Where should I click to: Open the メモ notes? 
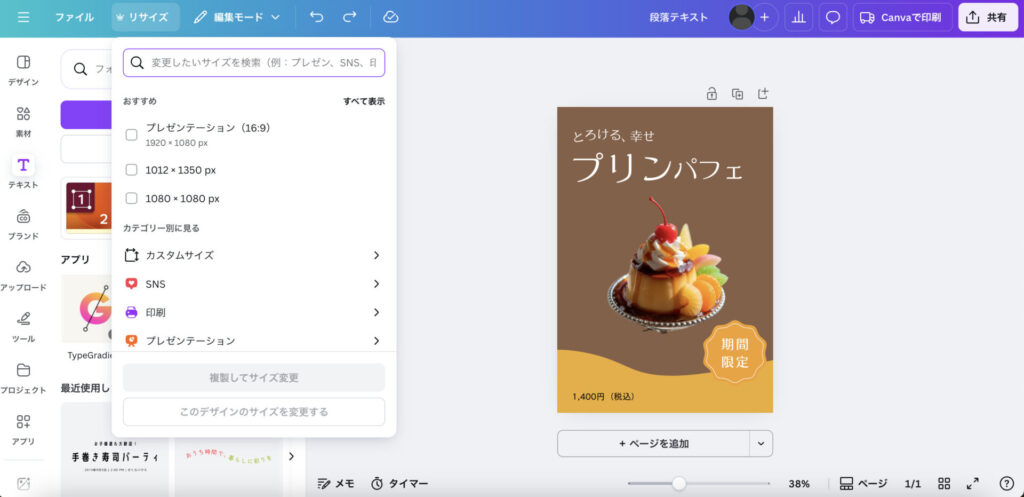coord(336,483)
